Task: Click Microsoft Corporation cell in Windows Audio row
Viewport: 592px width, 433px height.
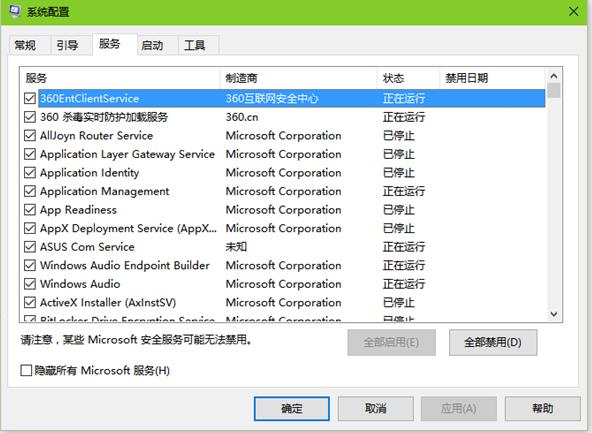Action: [284, 284]
